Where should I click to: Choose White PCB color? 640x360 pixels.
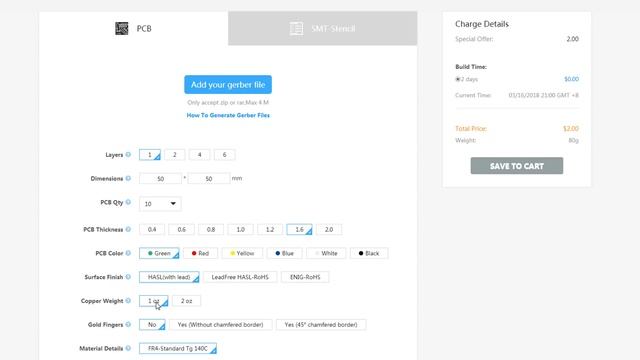click(x=326, y=253)
